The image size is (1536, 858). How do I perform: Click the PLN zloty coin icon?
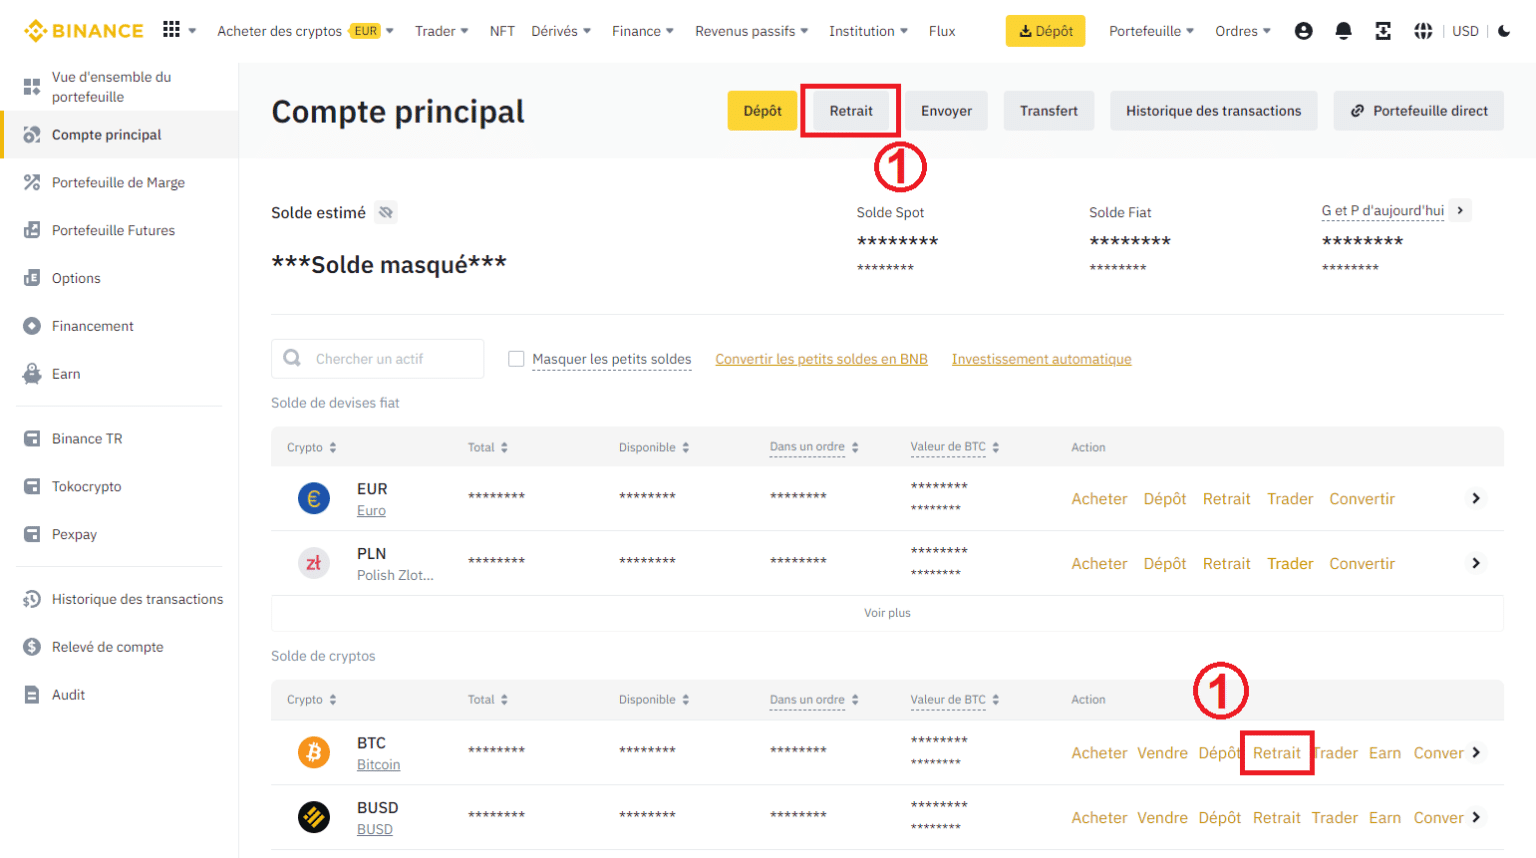pyautogui.click(x=314, y=563)
